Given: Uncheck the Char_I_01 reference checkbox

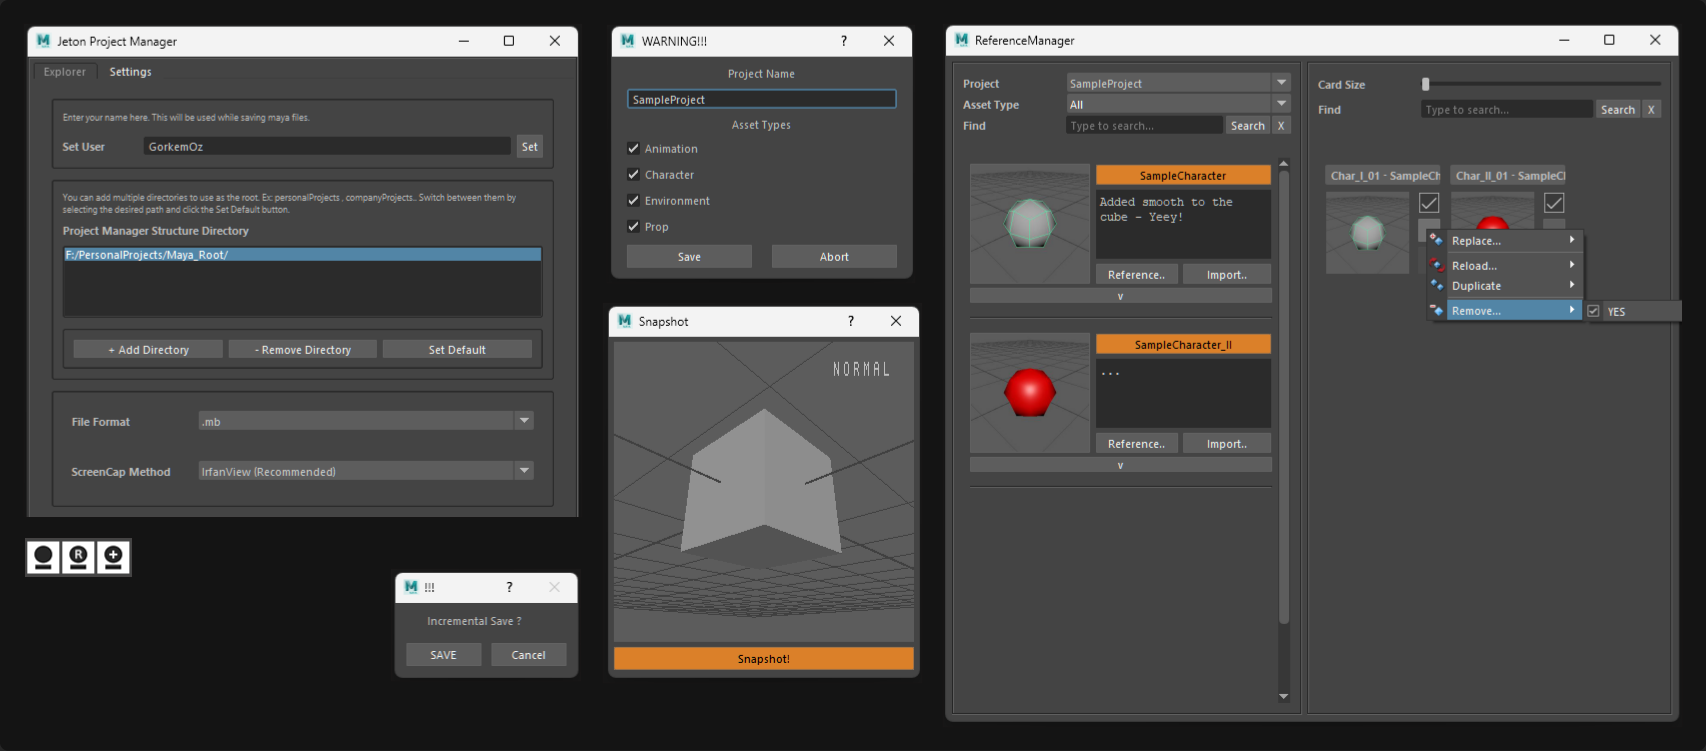Looking at the screenshot, I should point(1429,203).
